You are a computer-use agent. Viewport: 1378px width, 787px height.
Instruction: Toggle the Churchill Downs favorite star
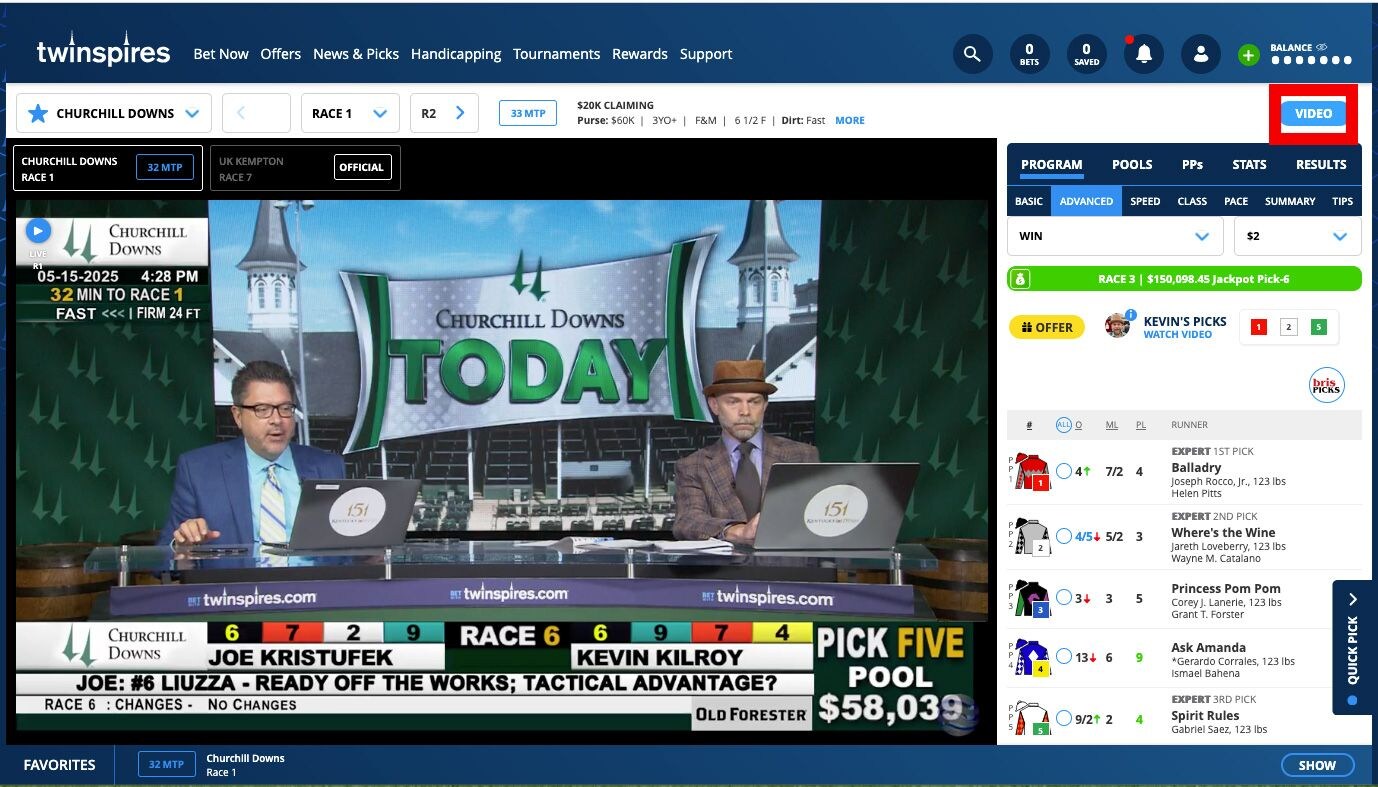(x=38, y=113)
